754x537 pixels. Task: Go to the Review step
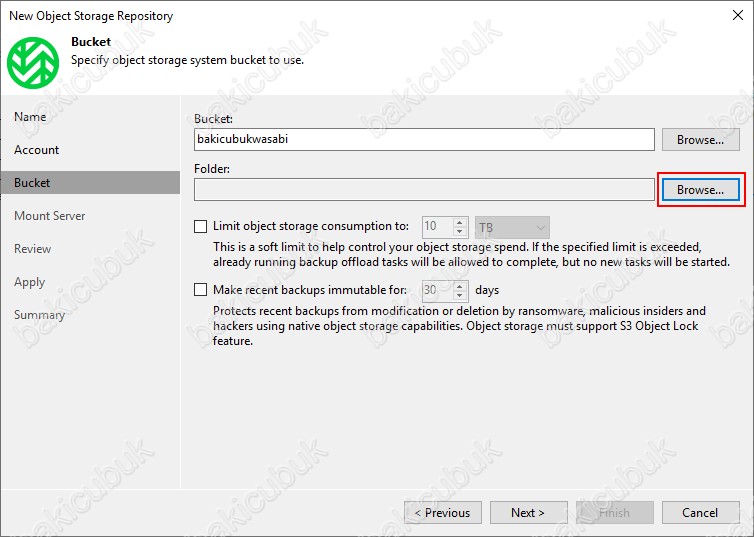[32, 249]
